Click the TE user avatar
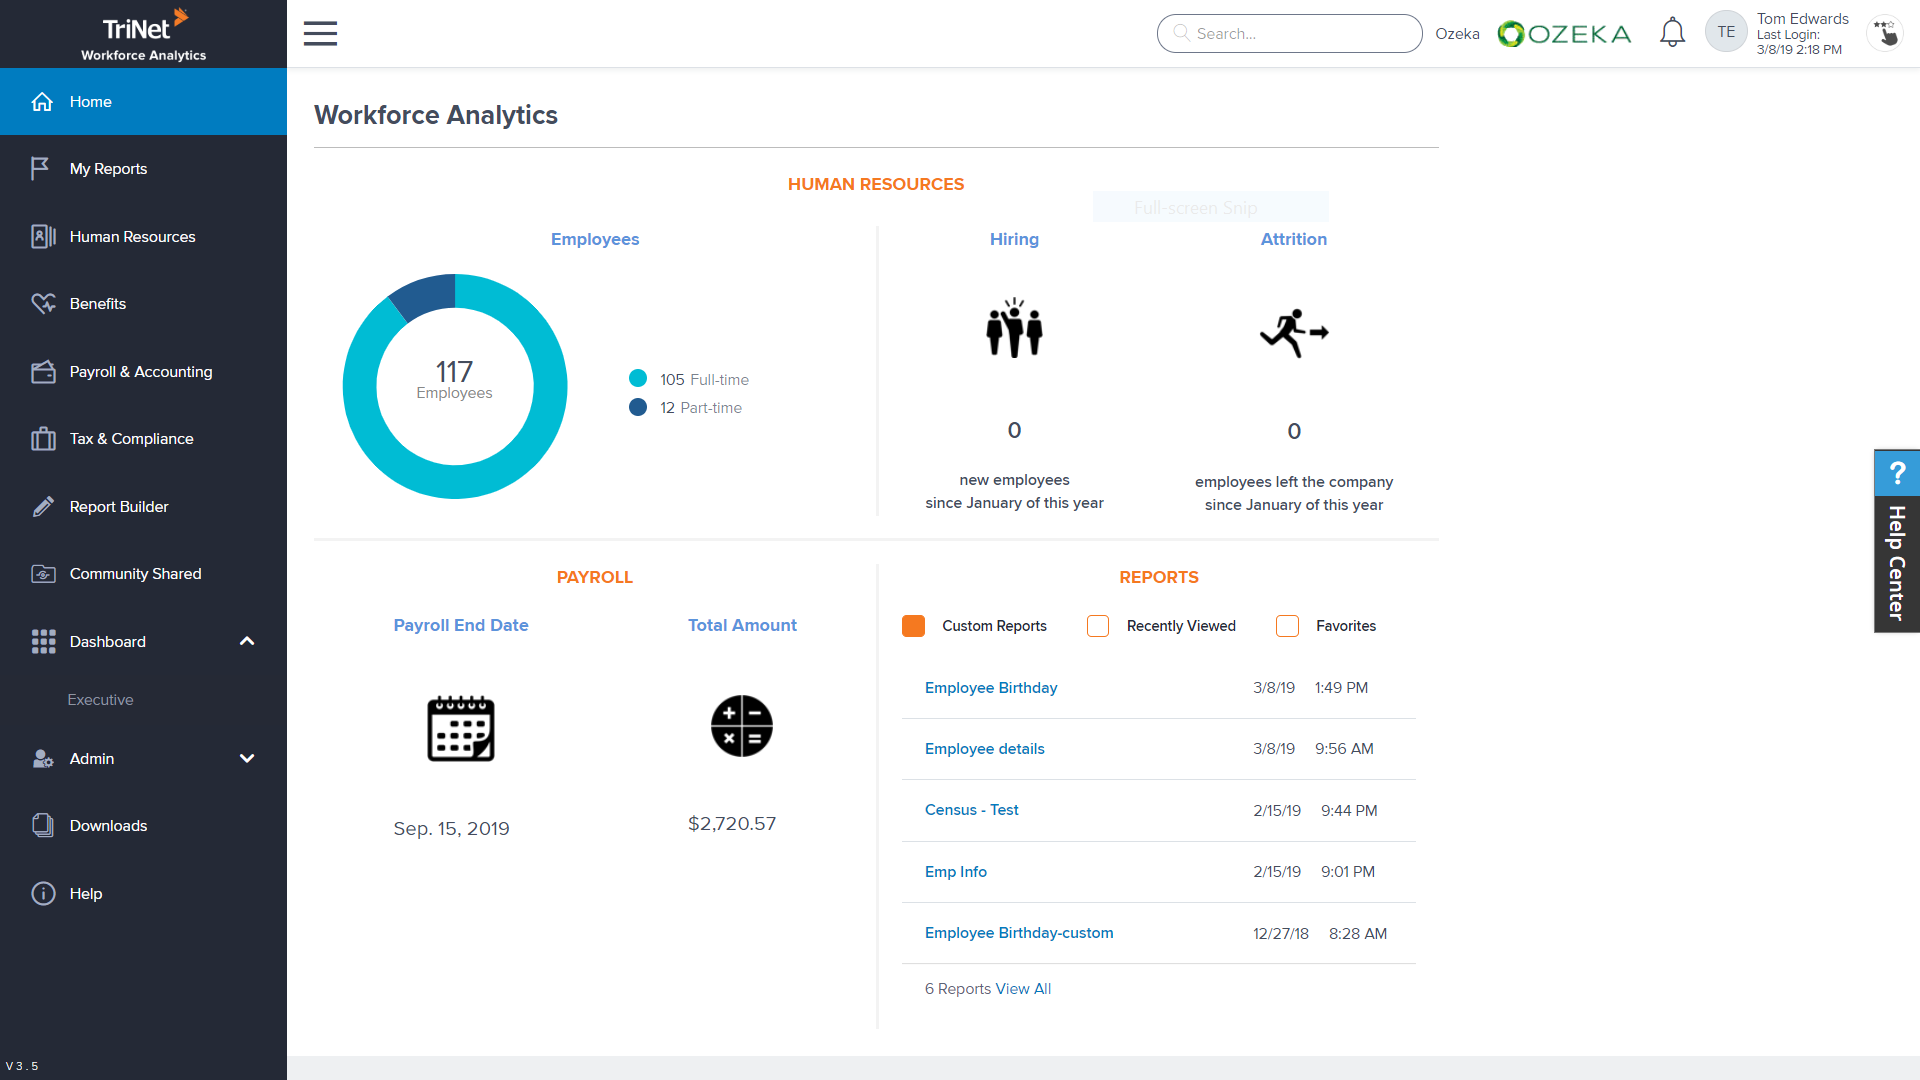Screen dimensions: 1920x1080 pos(1725,32)
